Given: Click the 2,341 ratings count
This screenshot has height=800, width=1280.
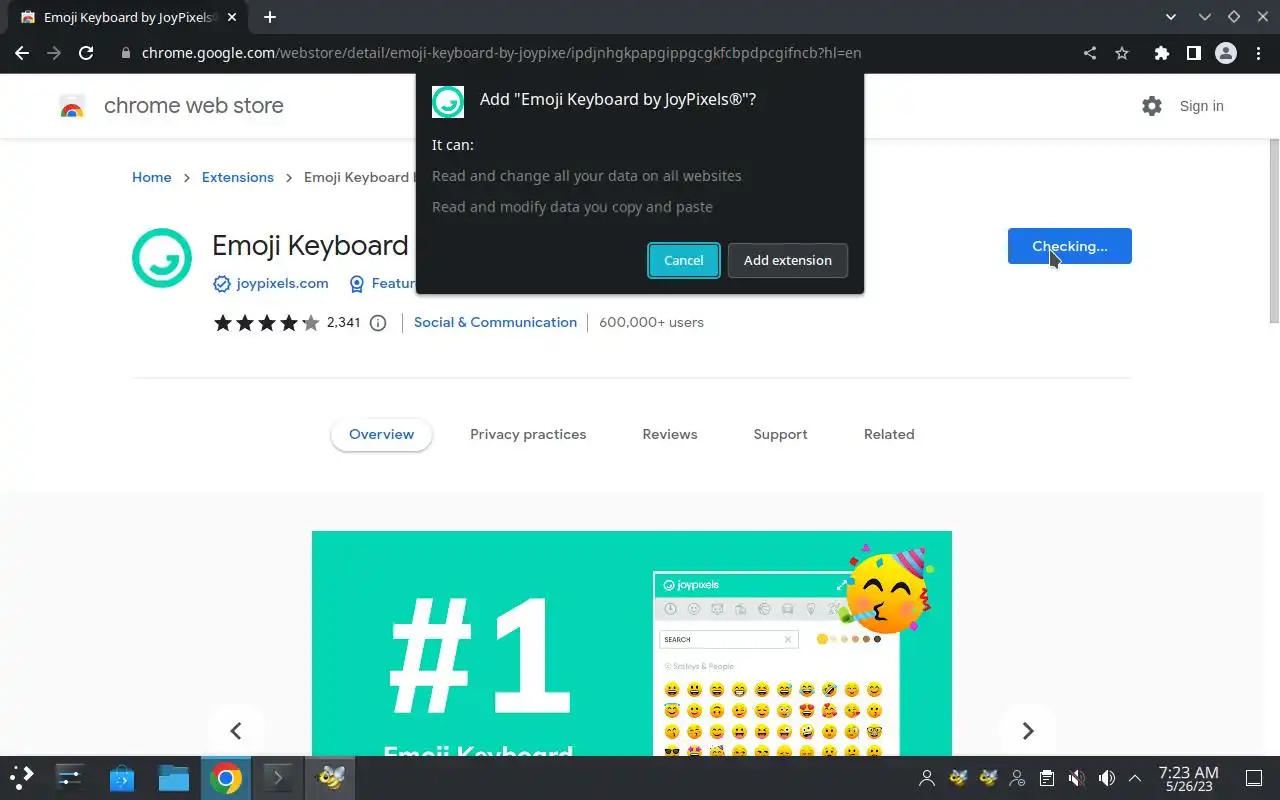Looking at the screenshot, I should coord(343,322).
